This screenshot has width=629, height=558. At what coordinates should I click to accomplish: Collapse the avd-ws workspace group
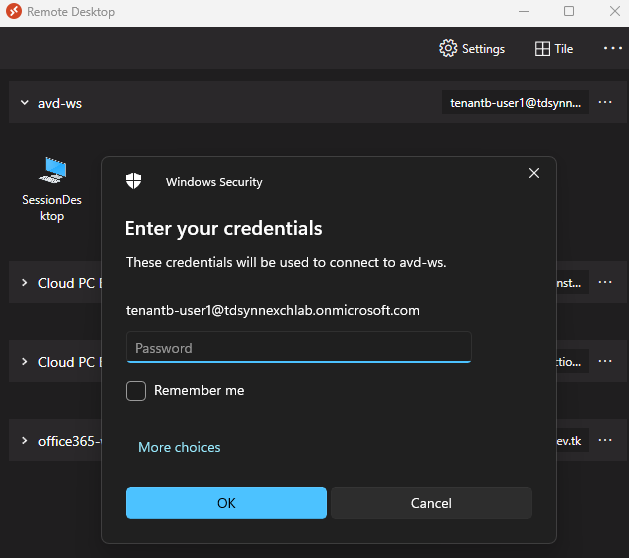click(x=24, y=103)
